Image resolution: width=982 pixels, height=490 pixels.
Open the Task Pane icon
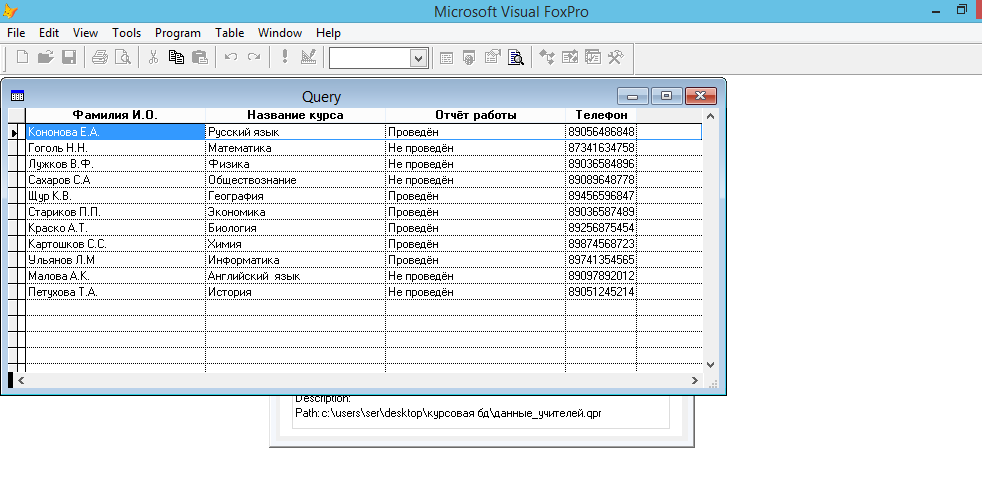pyautogui.click(x=592, y=58)
